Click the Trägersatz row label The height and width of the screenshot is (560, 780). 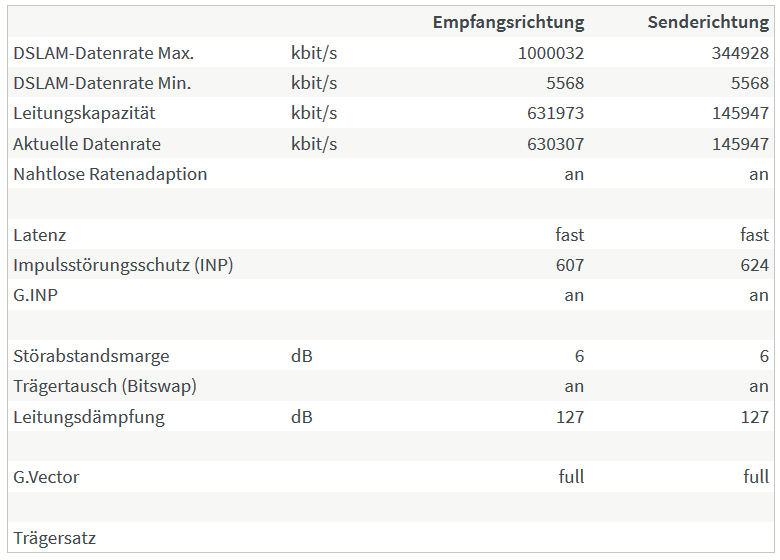55,538
